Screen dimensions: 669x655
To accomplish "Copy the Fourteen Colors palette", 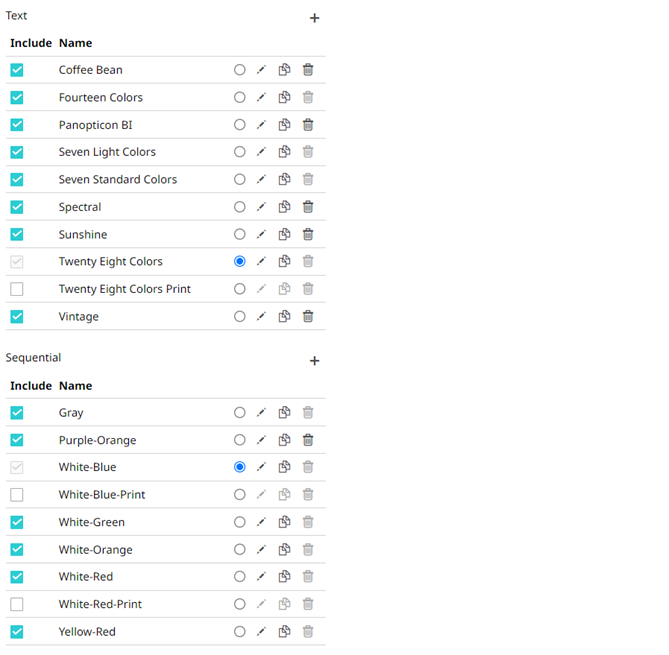I will 285,97.
